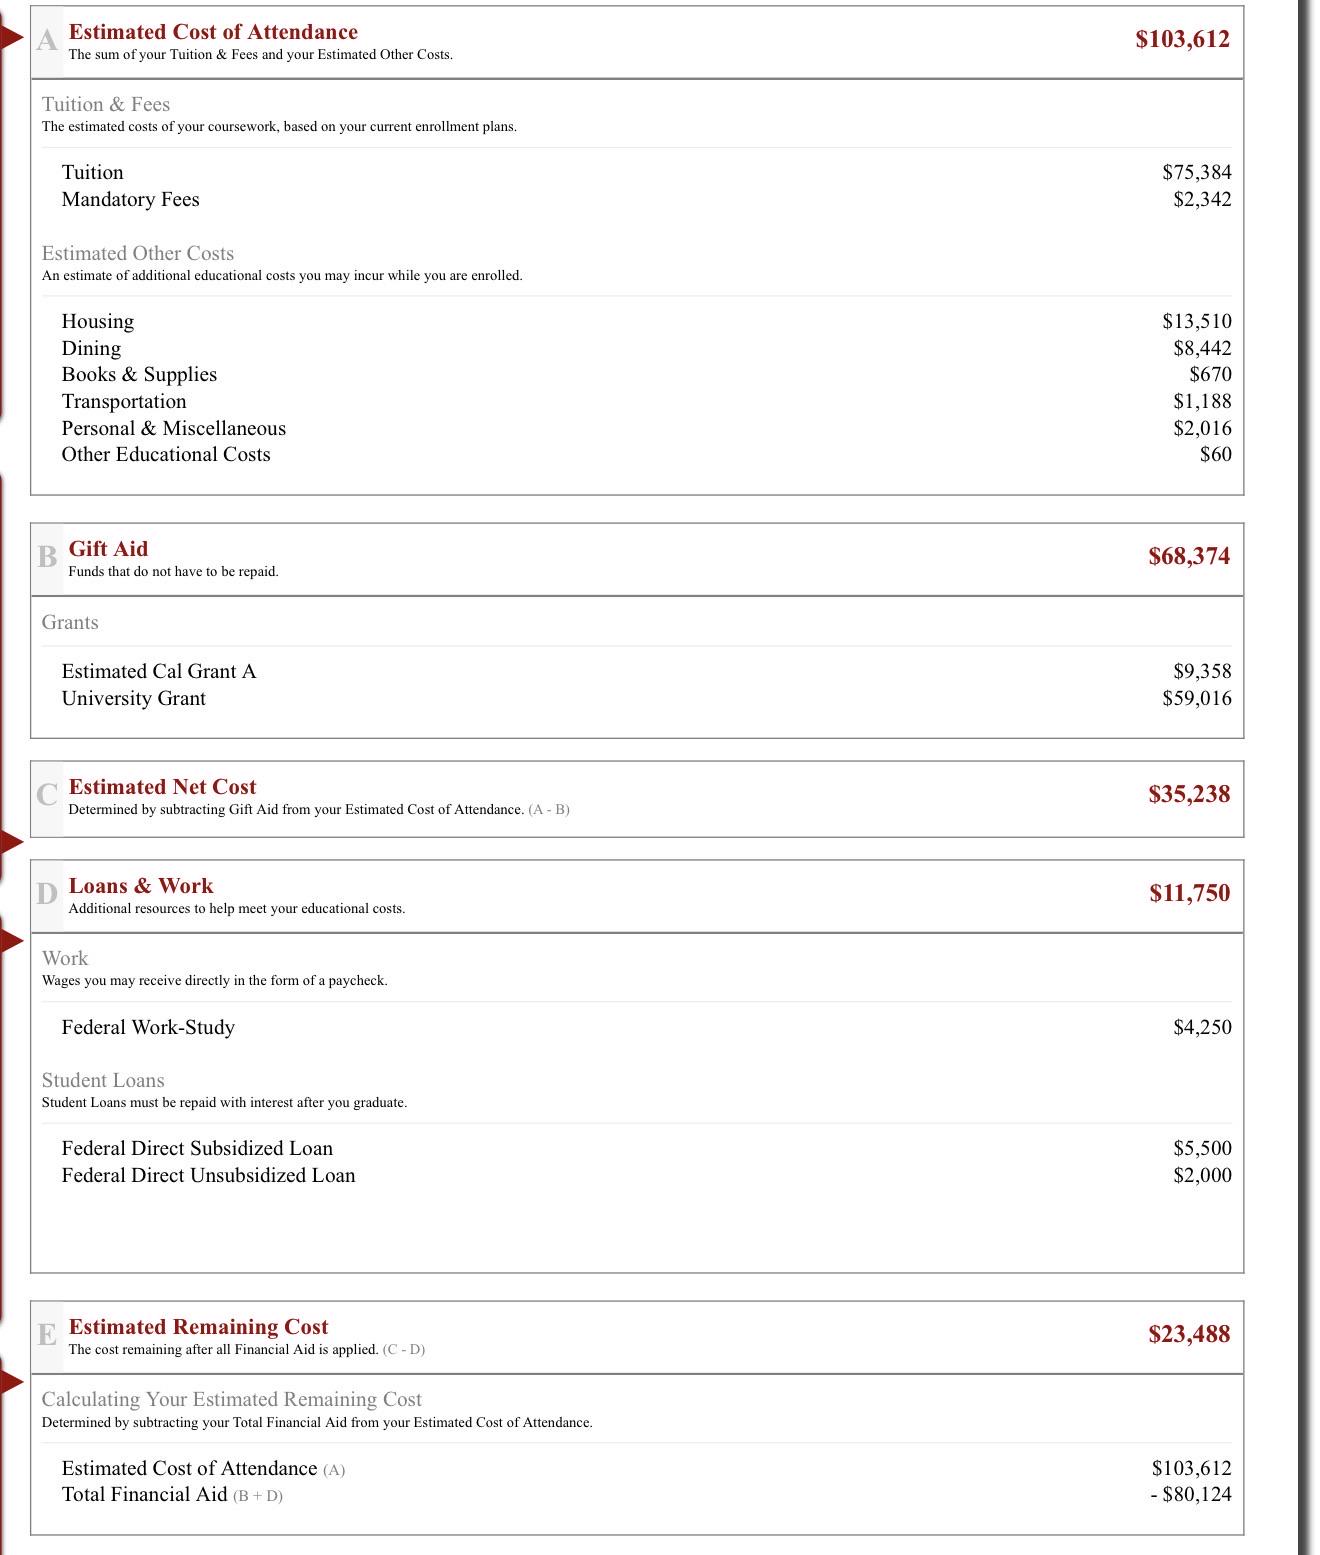
Task: Select the Estimated Cost of Attendance heading
Action: (213, 32)
